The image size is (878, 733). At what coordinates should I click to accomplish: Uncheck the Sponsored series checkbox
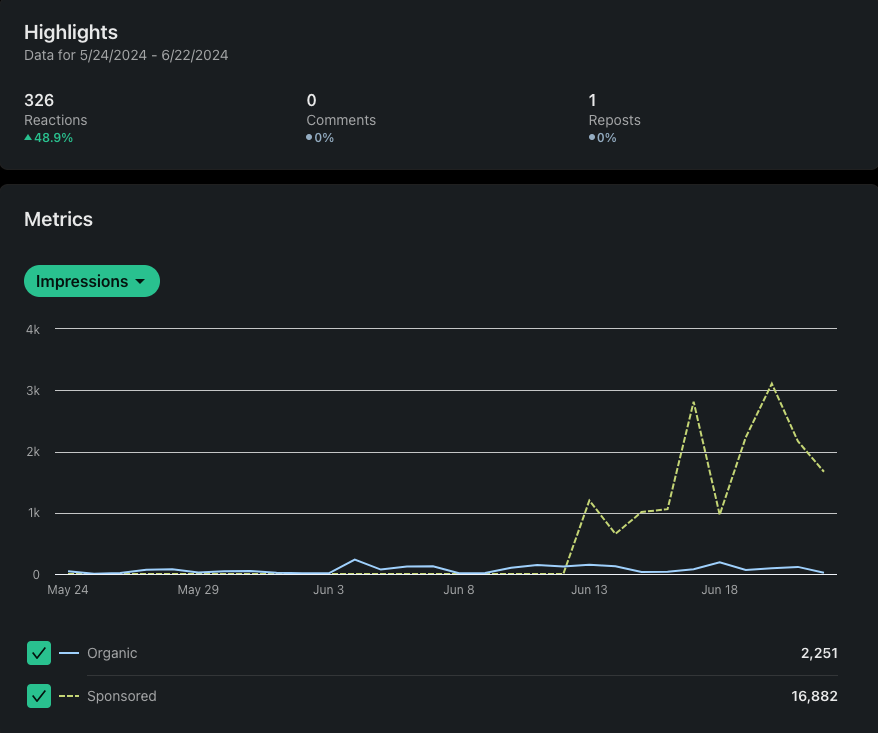pyautogui.click(x=39, y=696)
